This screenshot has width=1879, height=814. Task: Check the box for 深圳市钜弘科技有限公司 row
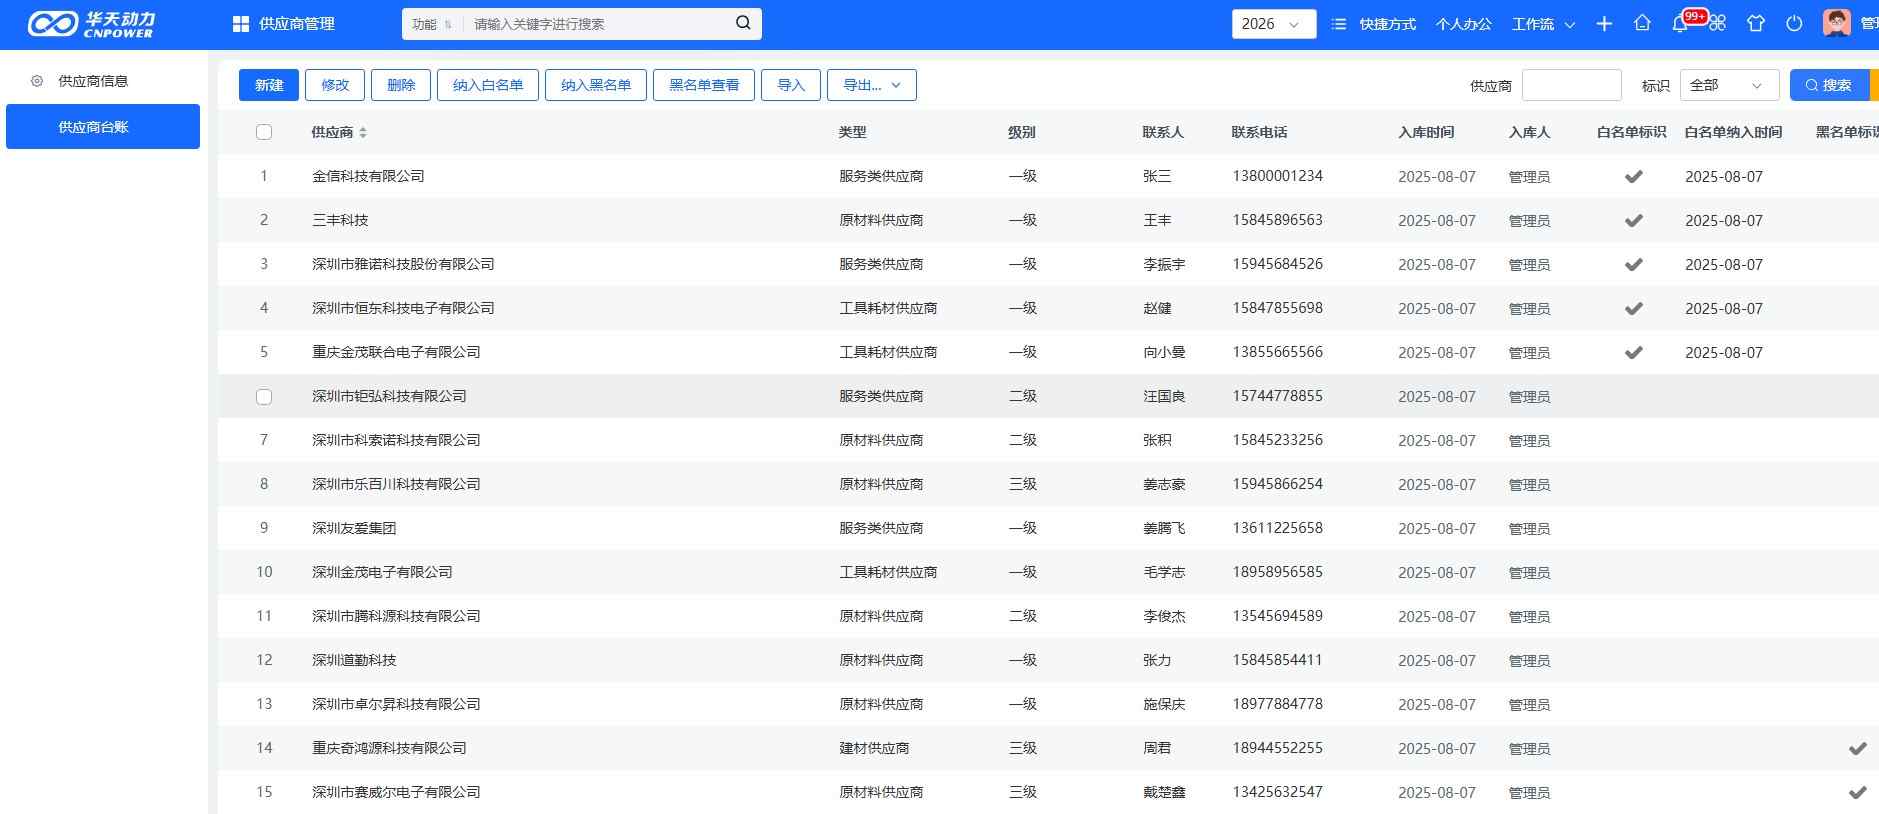coord(264,397)
